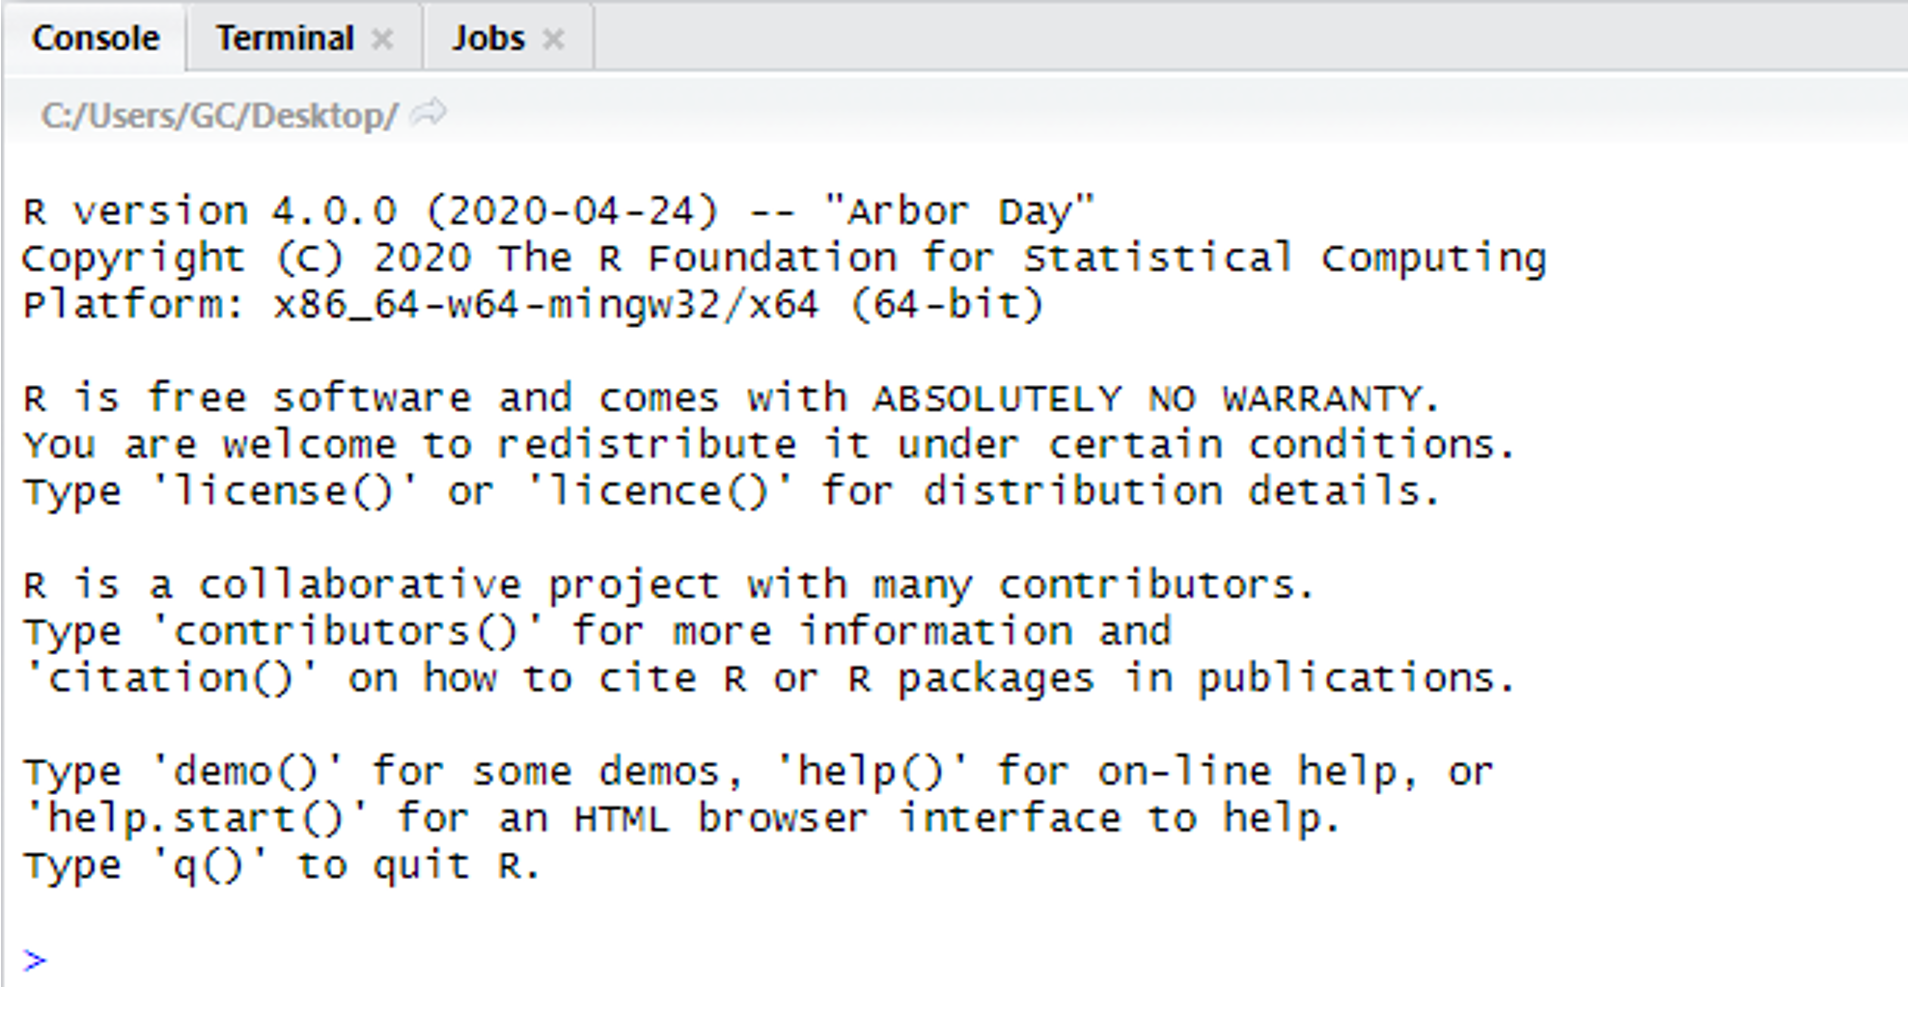1908x1028 pixels.
Task: Click the 'citation()' text in console
Action: tap(170, 678)
